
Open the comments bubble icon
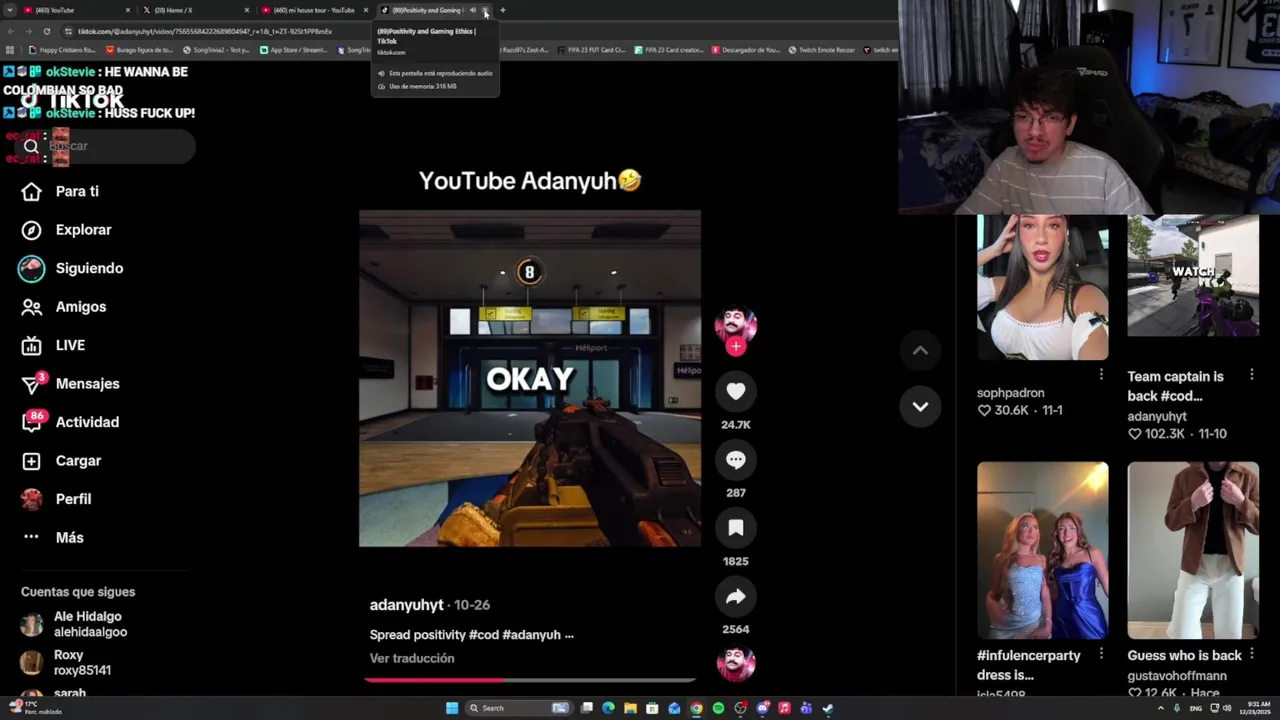[736, 460]
